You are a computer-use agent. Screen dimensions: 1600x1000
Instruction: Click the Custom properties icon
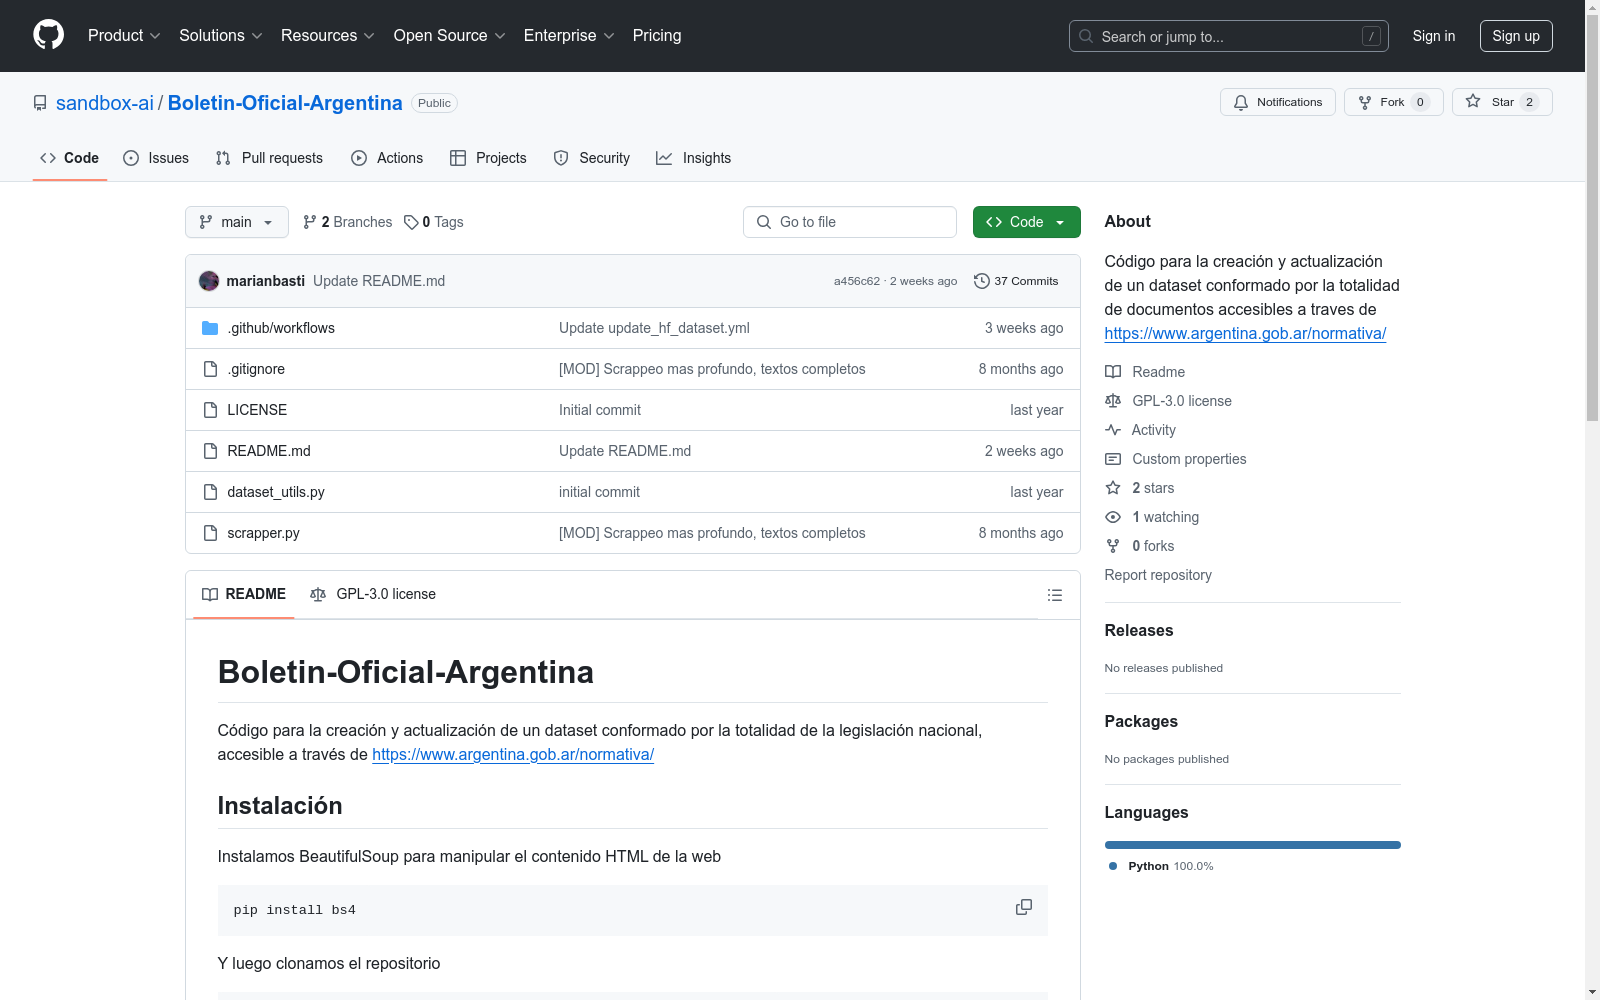click(1113, 459)
